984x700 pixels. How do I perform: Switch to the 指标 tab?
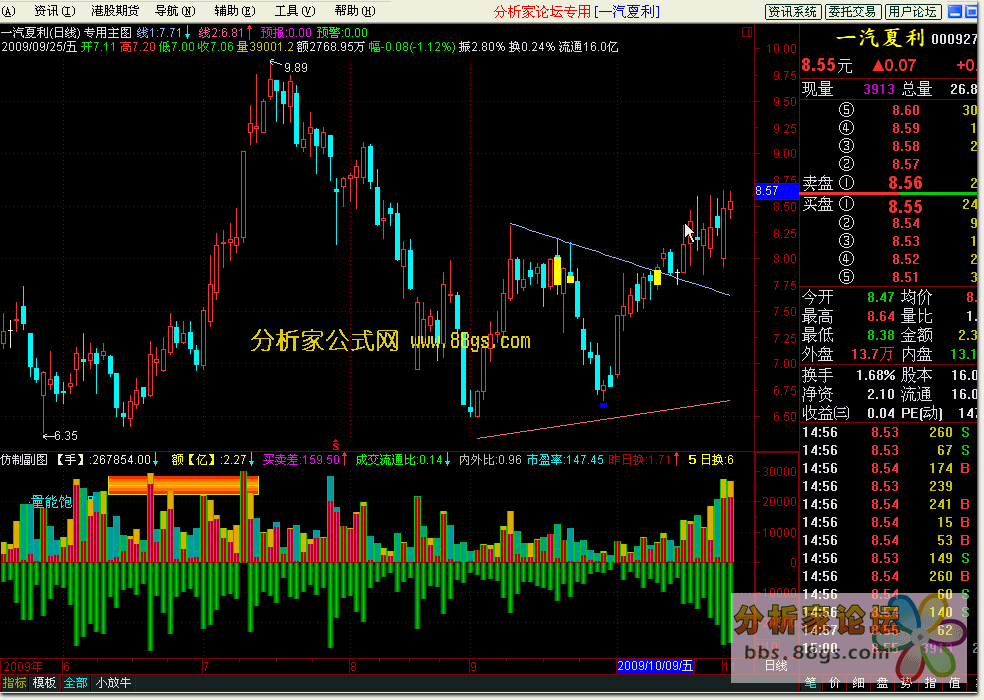coord(14,682)
